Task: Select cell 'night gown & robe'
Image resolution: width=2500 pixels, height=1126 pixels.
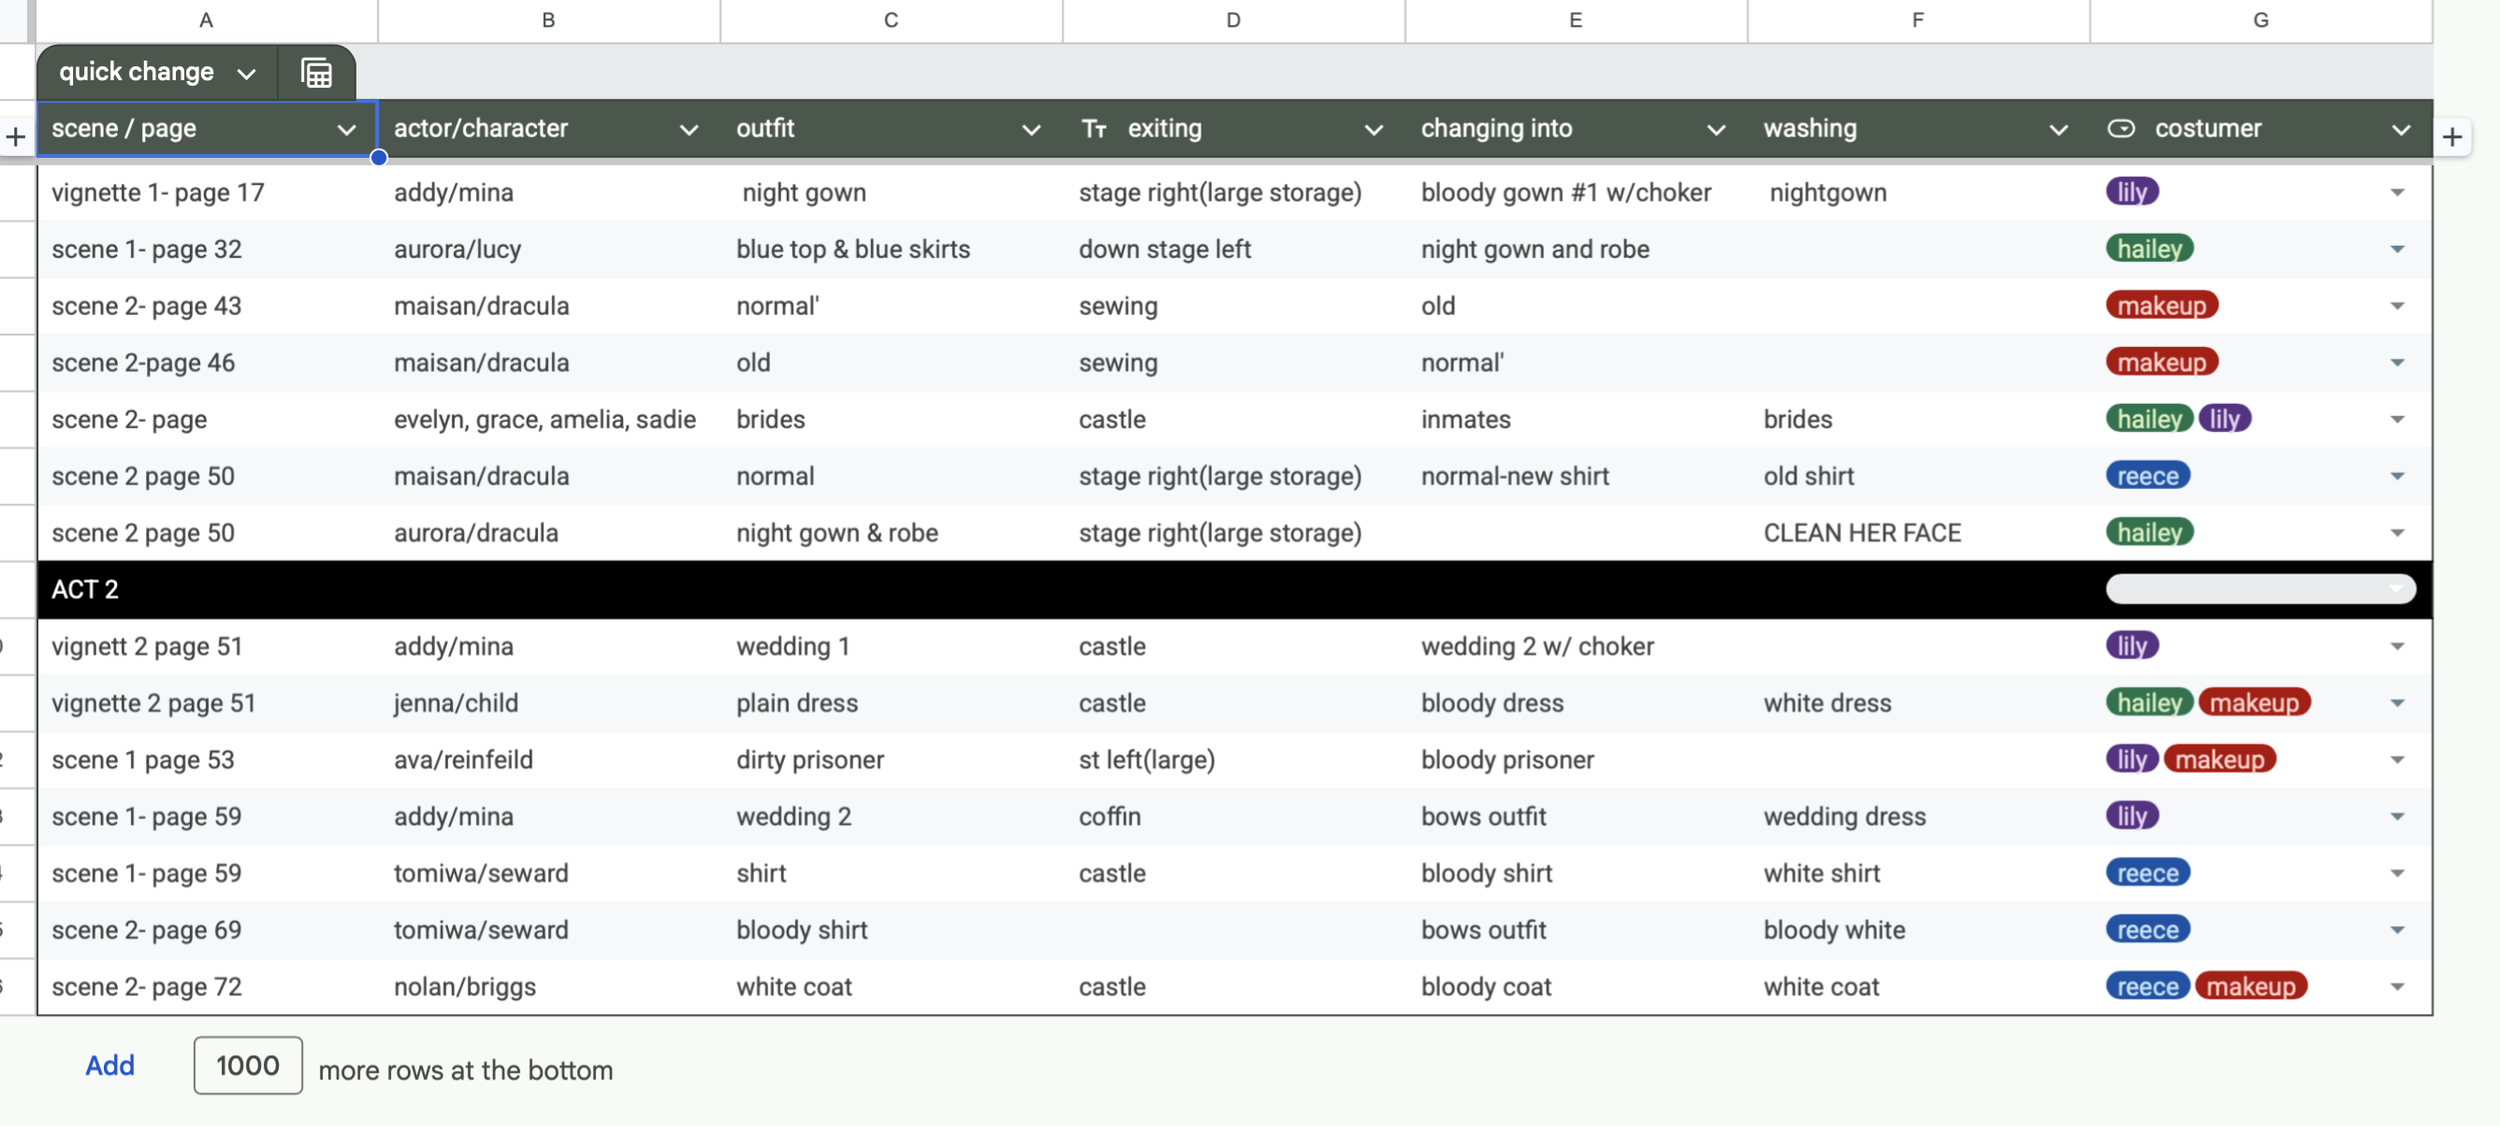Action: click(891, 533)
